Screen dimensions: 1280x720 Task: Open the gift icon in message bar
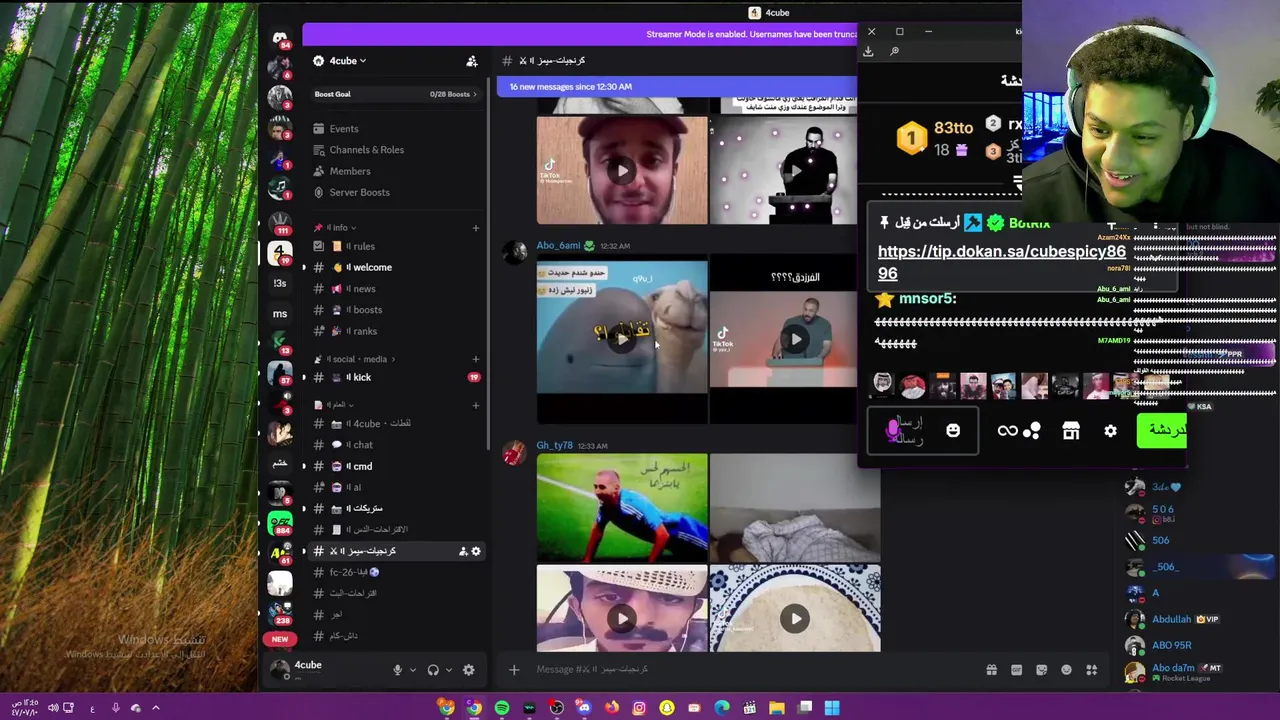pyautogui.click(x=991, y=670)
